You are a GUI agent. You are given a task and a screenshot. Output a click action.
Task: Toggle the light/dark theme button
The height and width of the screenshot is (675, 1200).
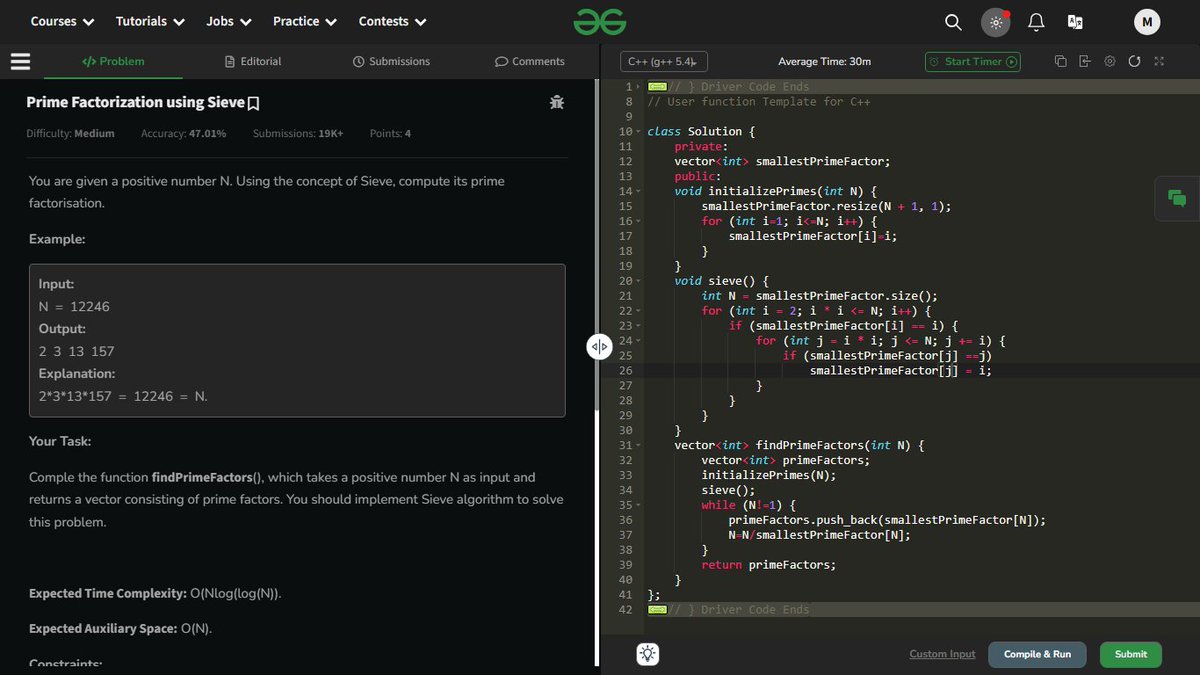click(x=995, y=22)
